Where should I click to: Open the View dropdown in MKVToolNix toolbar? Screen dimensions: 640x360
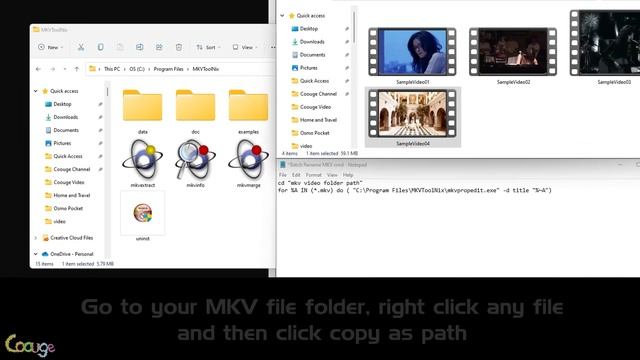pos(245,47)
